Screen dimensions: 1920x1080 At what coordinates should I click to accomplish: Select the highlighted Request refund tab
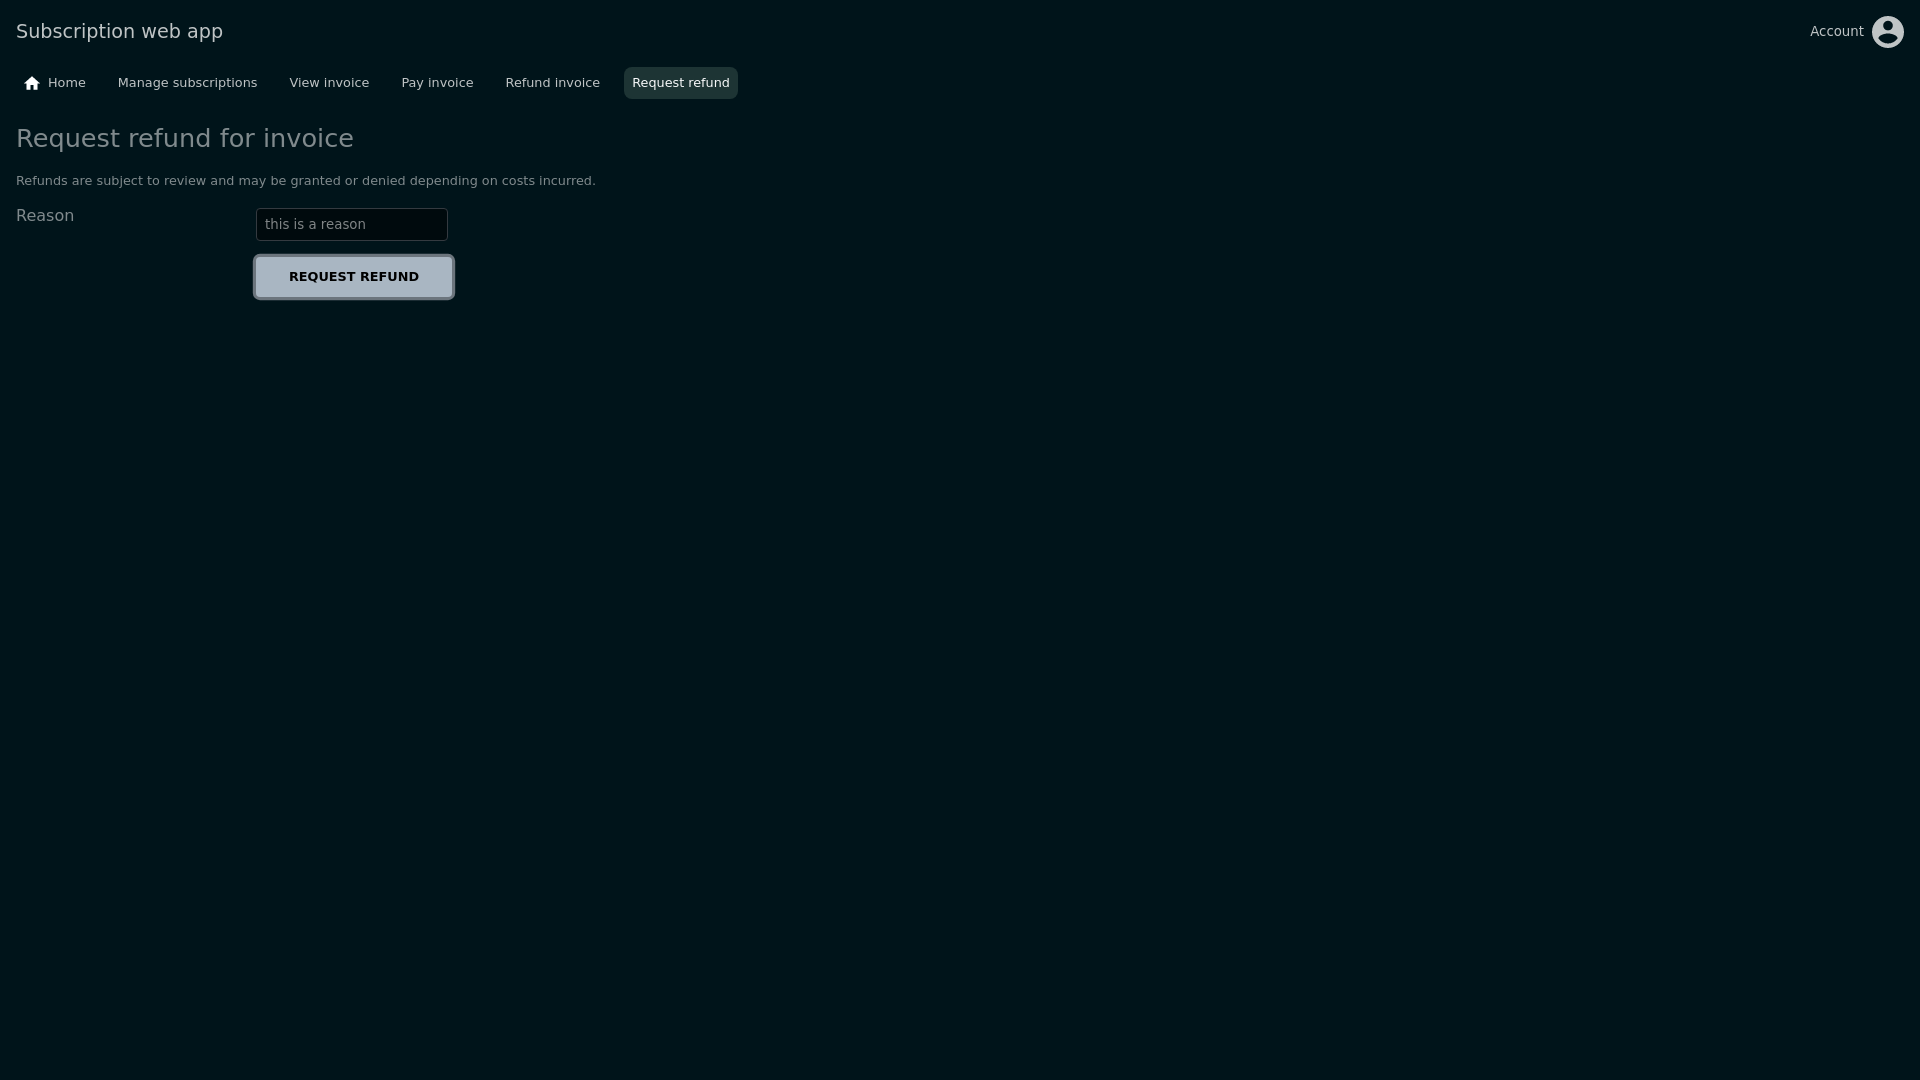[680, 83]
